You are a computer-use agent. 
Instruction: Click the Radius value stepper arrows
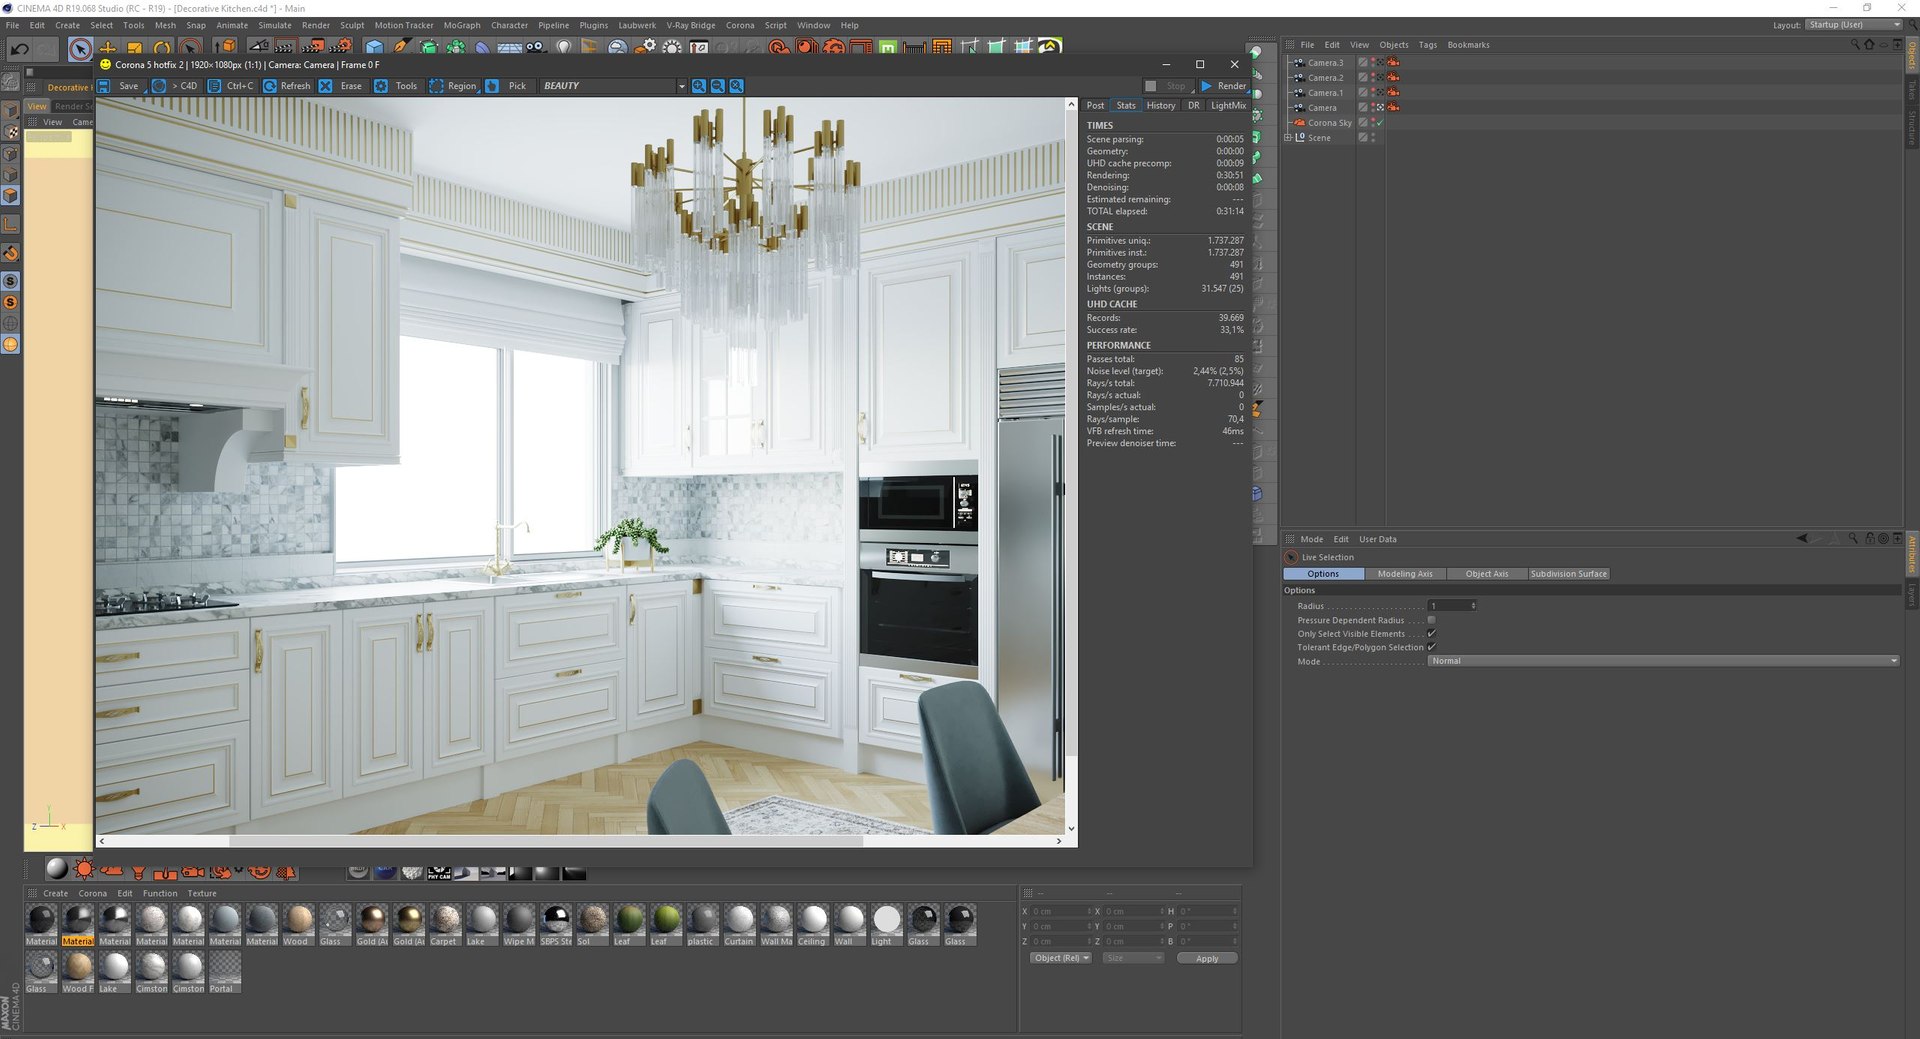click(x=1473, y=606)
